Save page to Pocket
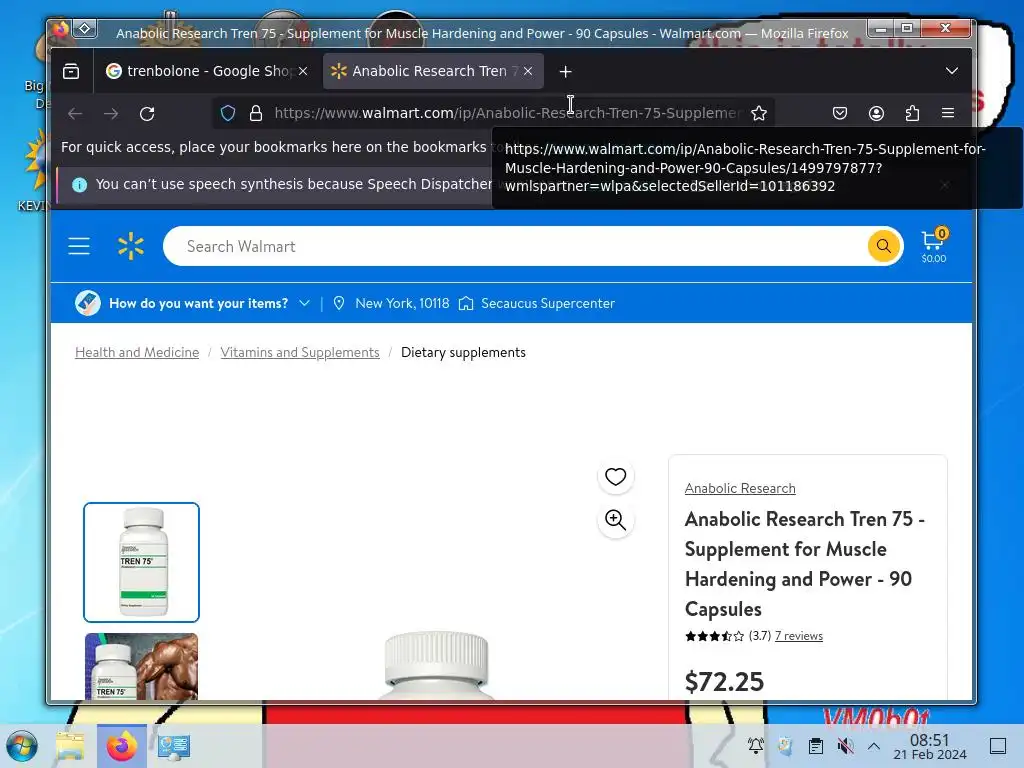The height and width of the screenshot is (768, 1024). (840, 114)
